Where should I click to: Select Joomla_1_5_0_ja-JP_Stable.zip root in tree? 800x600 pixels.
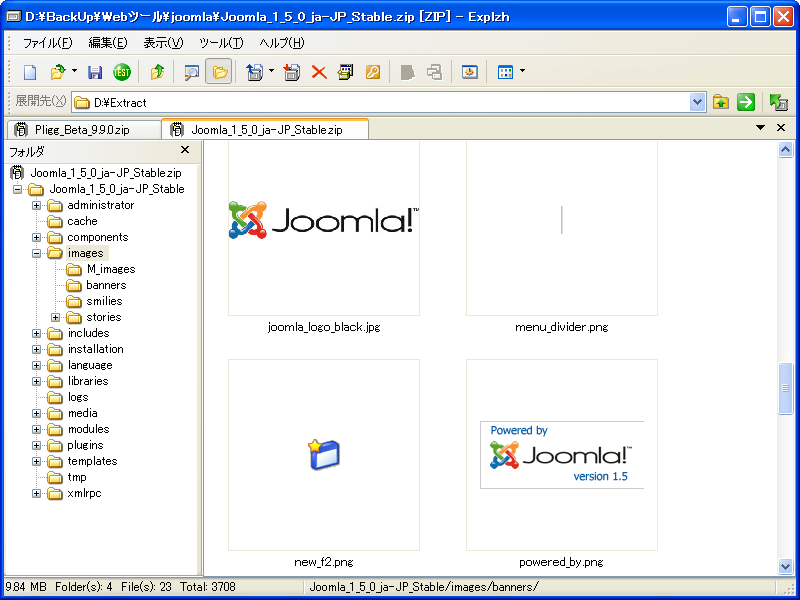coord(106,173)
